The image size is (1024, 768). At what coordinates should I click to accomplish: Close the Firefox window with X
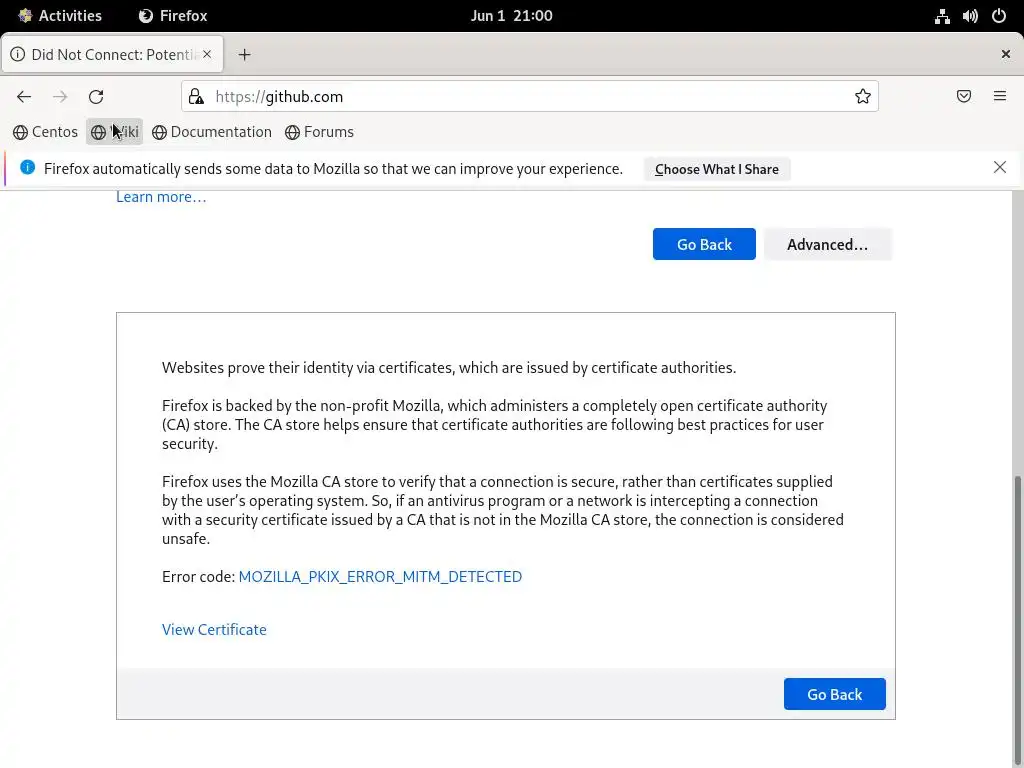1006,54
